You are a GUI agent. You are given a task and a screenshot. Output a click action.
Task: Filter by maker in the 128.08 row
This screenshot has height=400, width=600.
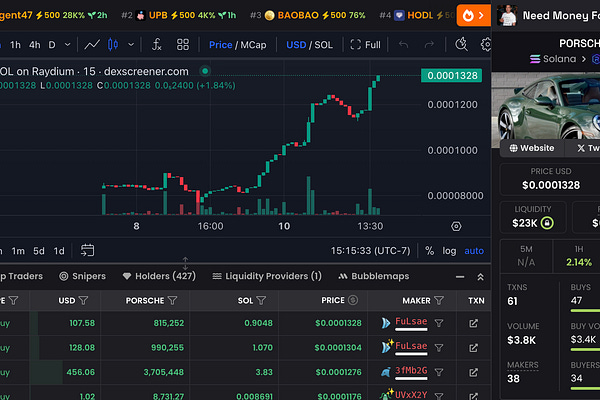439,348
